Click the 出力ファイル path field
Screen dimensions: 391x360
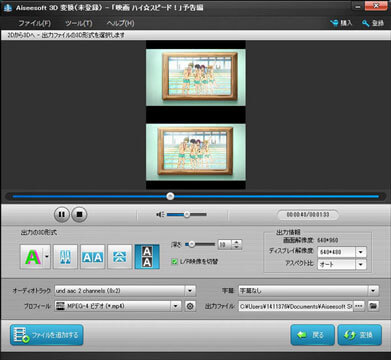click(296, 306)
